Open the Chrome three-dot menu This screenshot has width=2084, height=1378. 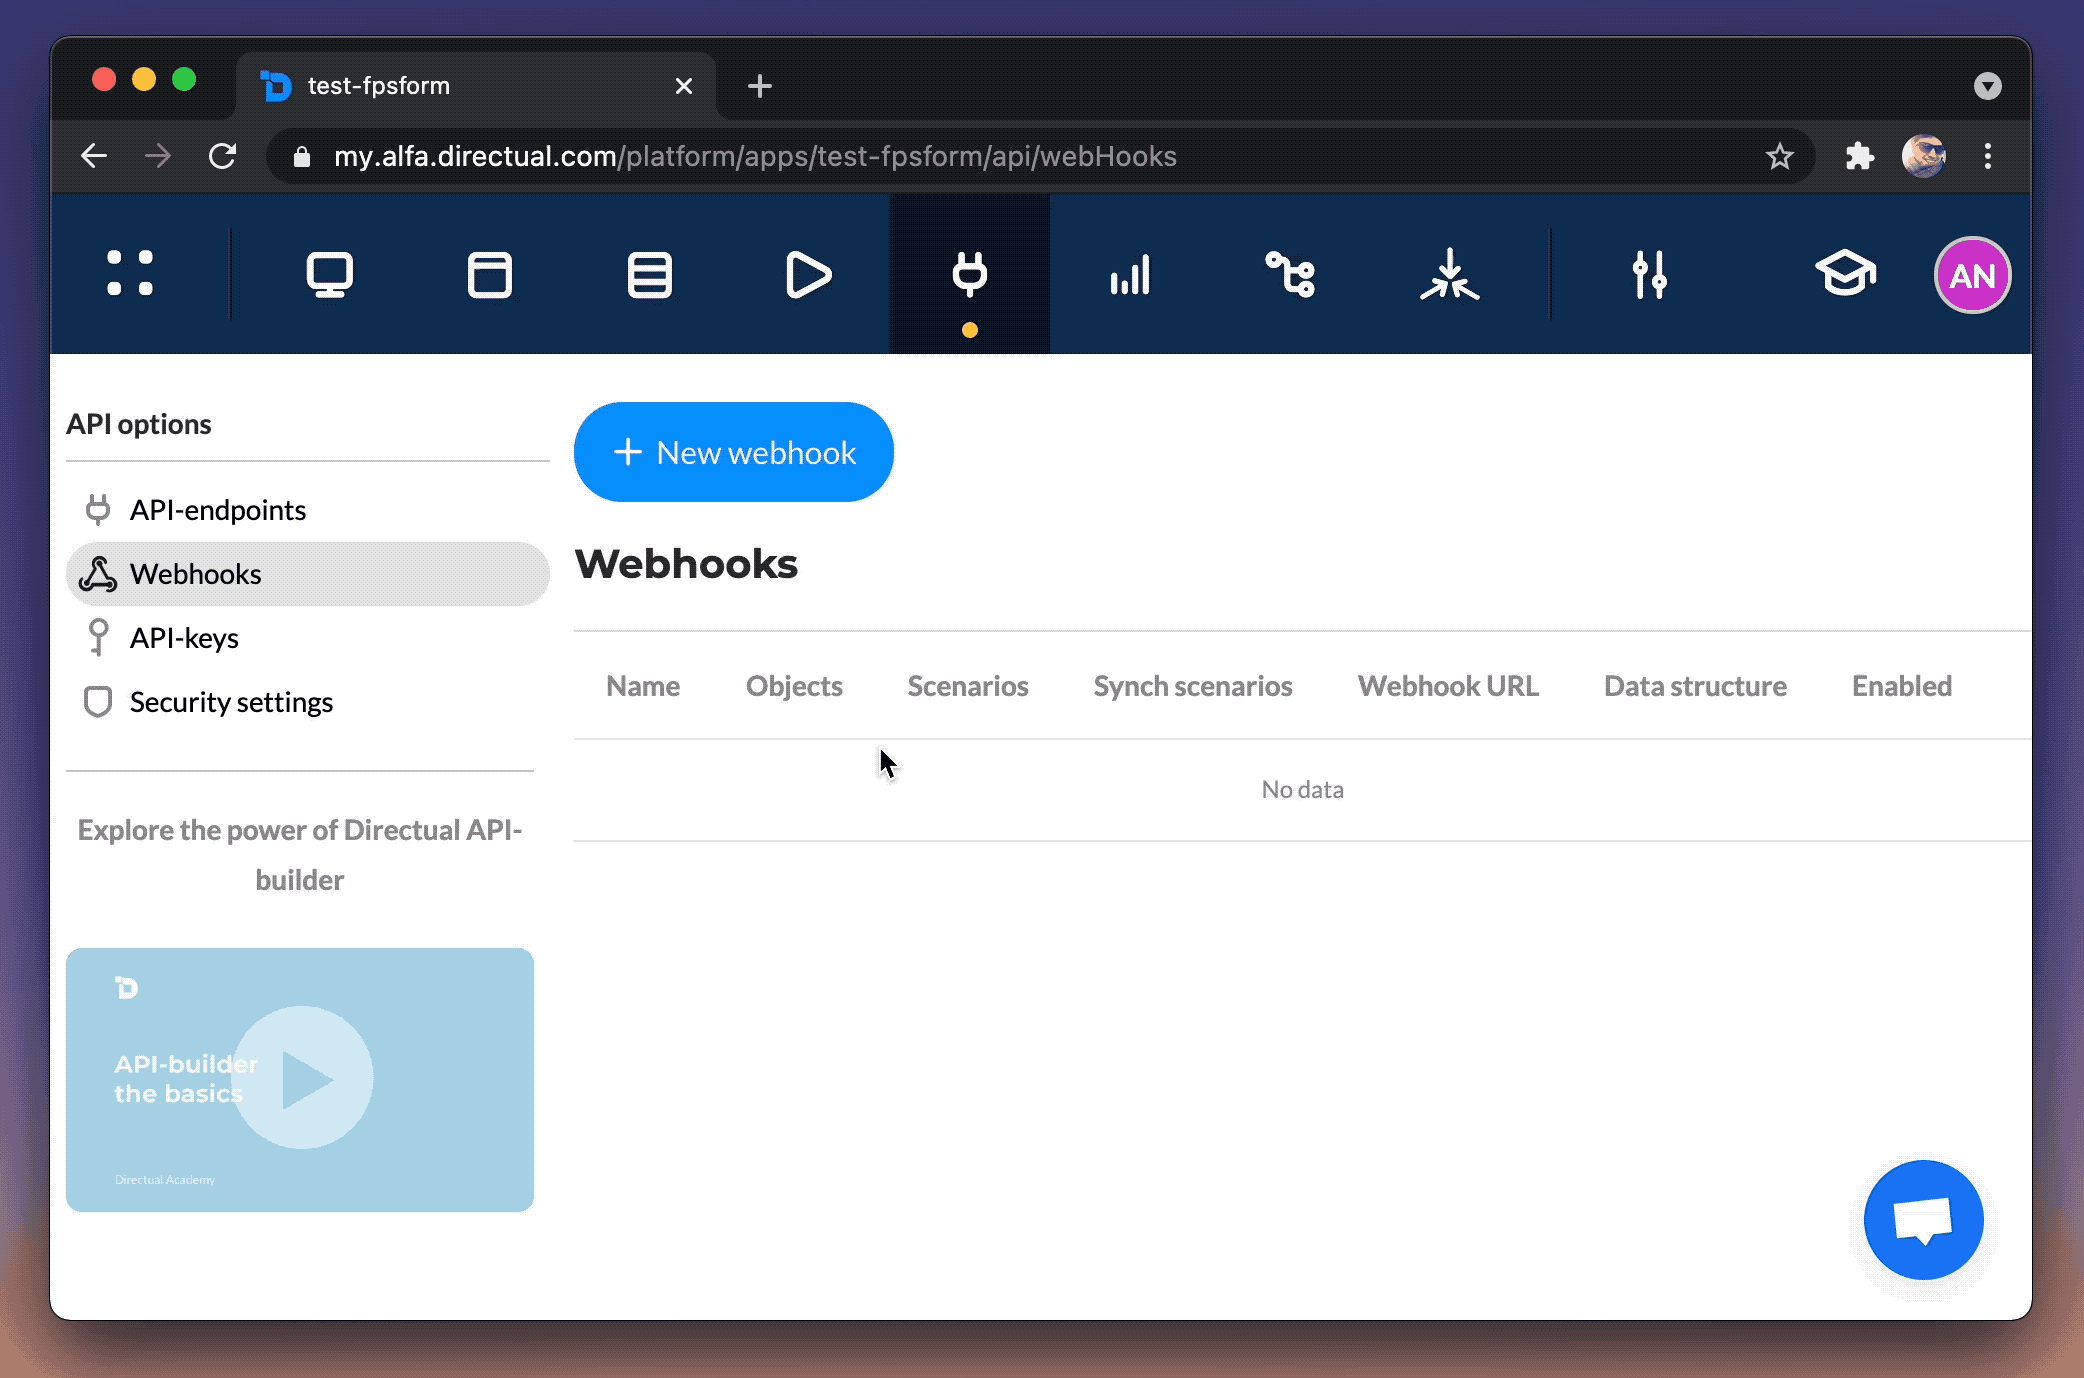pos(1987,156)
